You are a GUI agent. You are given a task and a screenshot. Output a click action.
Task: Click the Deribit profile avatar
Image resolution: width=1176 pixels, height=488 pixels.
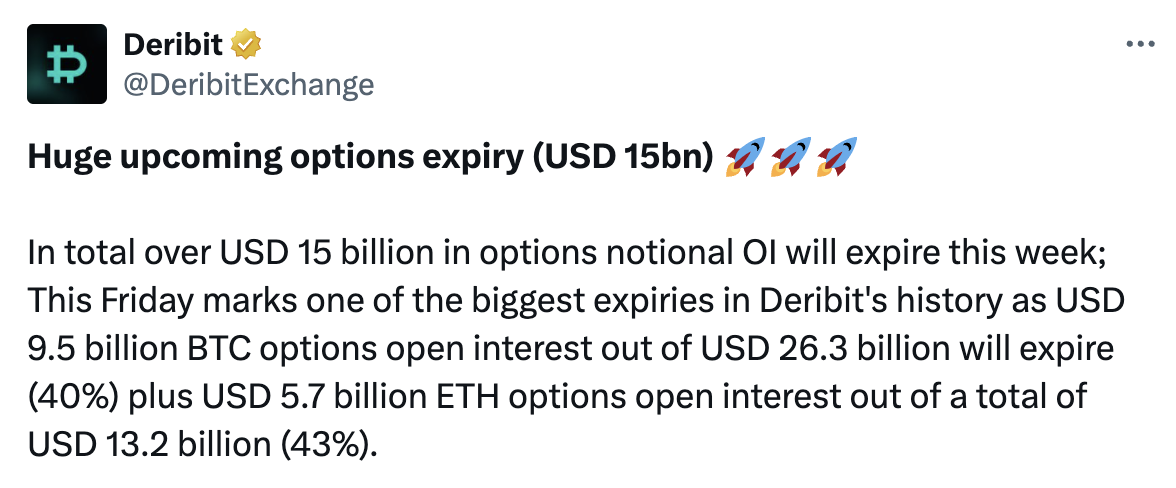tap(67, 65)
